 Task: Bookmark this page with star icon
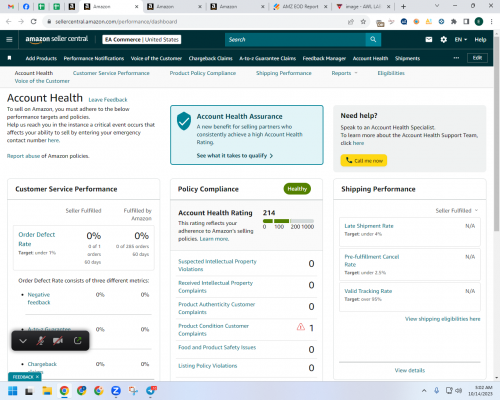[x=363, y=22]
